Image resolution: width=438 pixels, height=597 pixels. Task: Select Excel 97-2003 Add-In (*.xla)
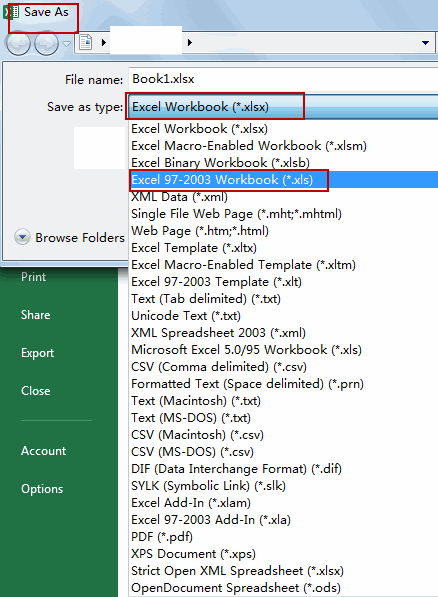pos(284,520)
